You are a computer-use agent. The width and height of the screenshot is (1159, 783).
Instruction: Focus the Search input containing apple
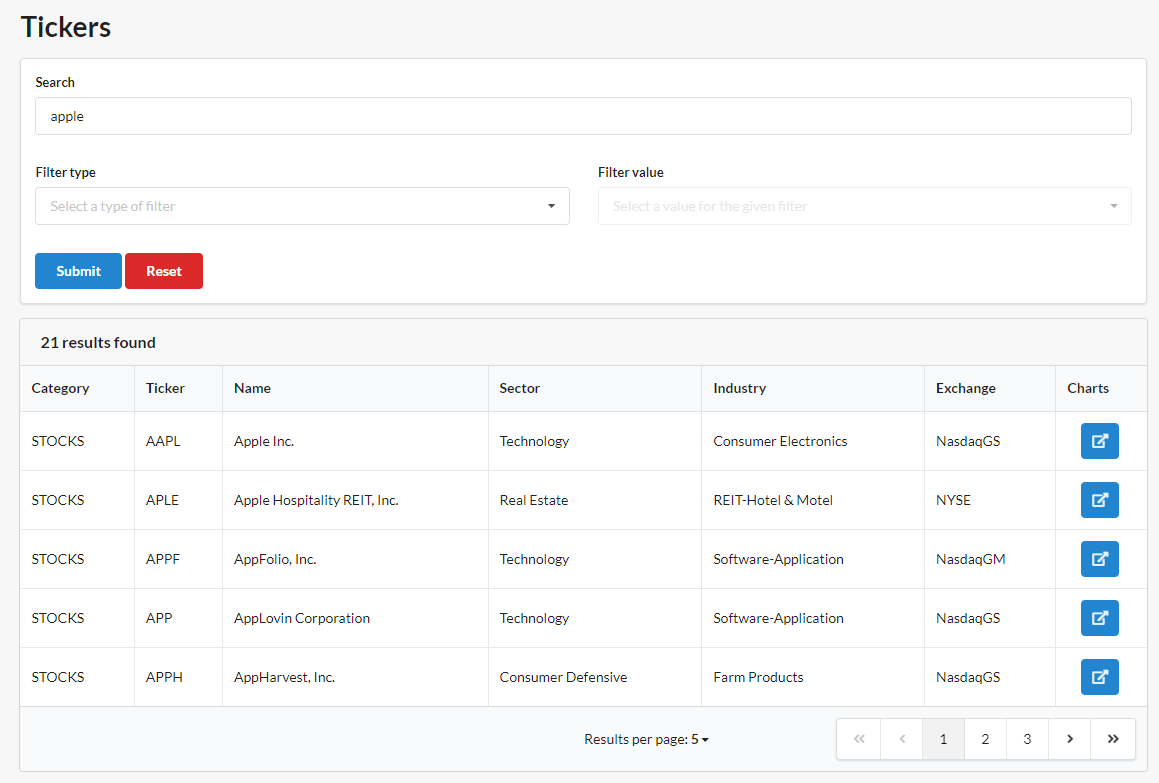pos(583,116)
